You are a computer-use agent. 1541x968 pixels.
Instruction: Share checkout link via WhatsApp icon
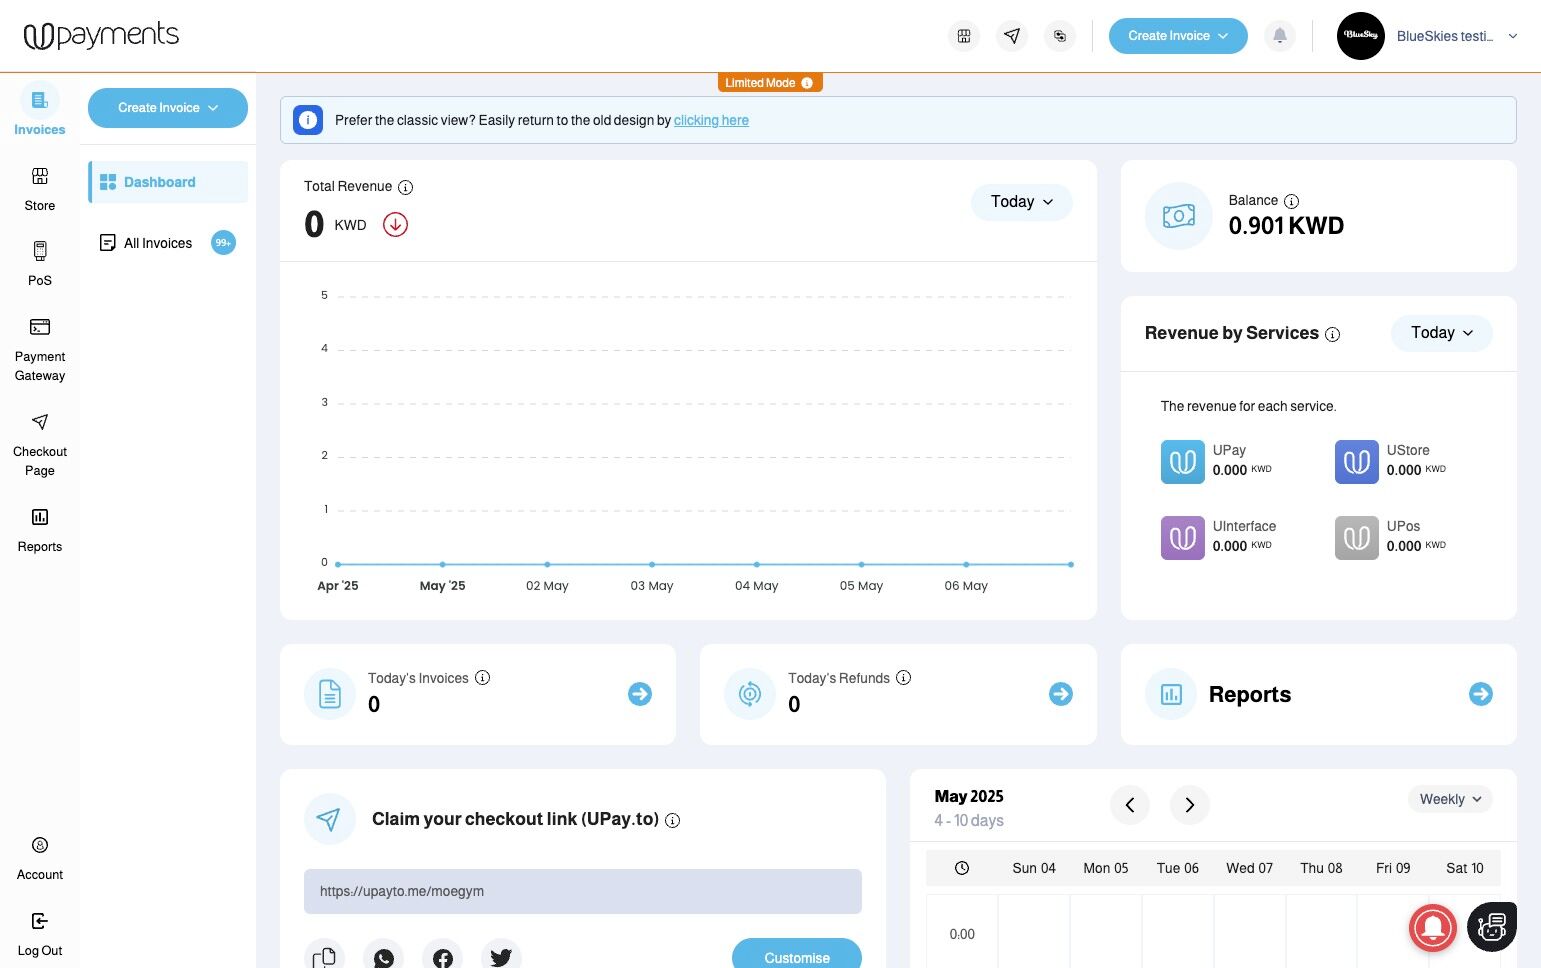(x=384, y=957)
